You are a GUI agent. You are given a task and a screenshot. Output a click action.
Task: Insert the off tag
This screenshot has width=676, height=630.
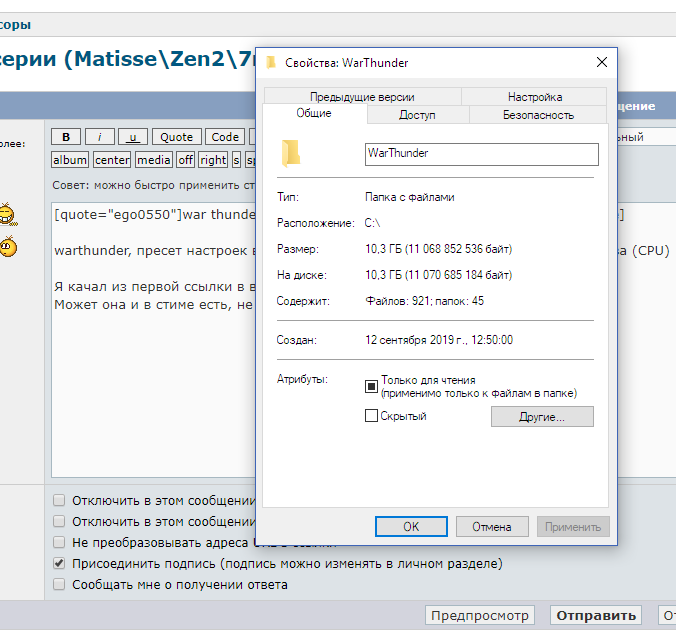(x=185, y=160)
